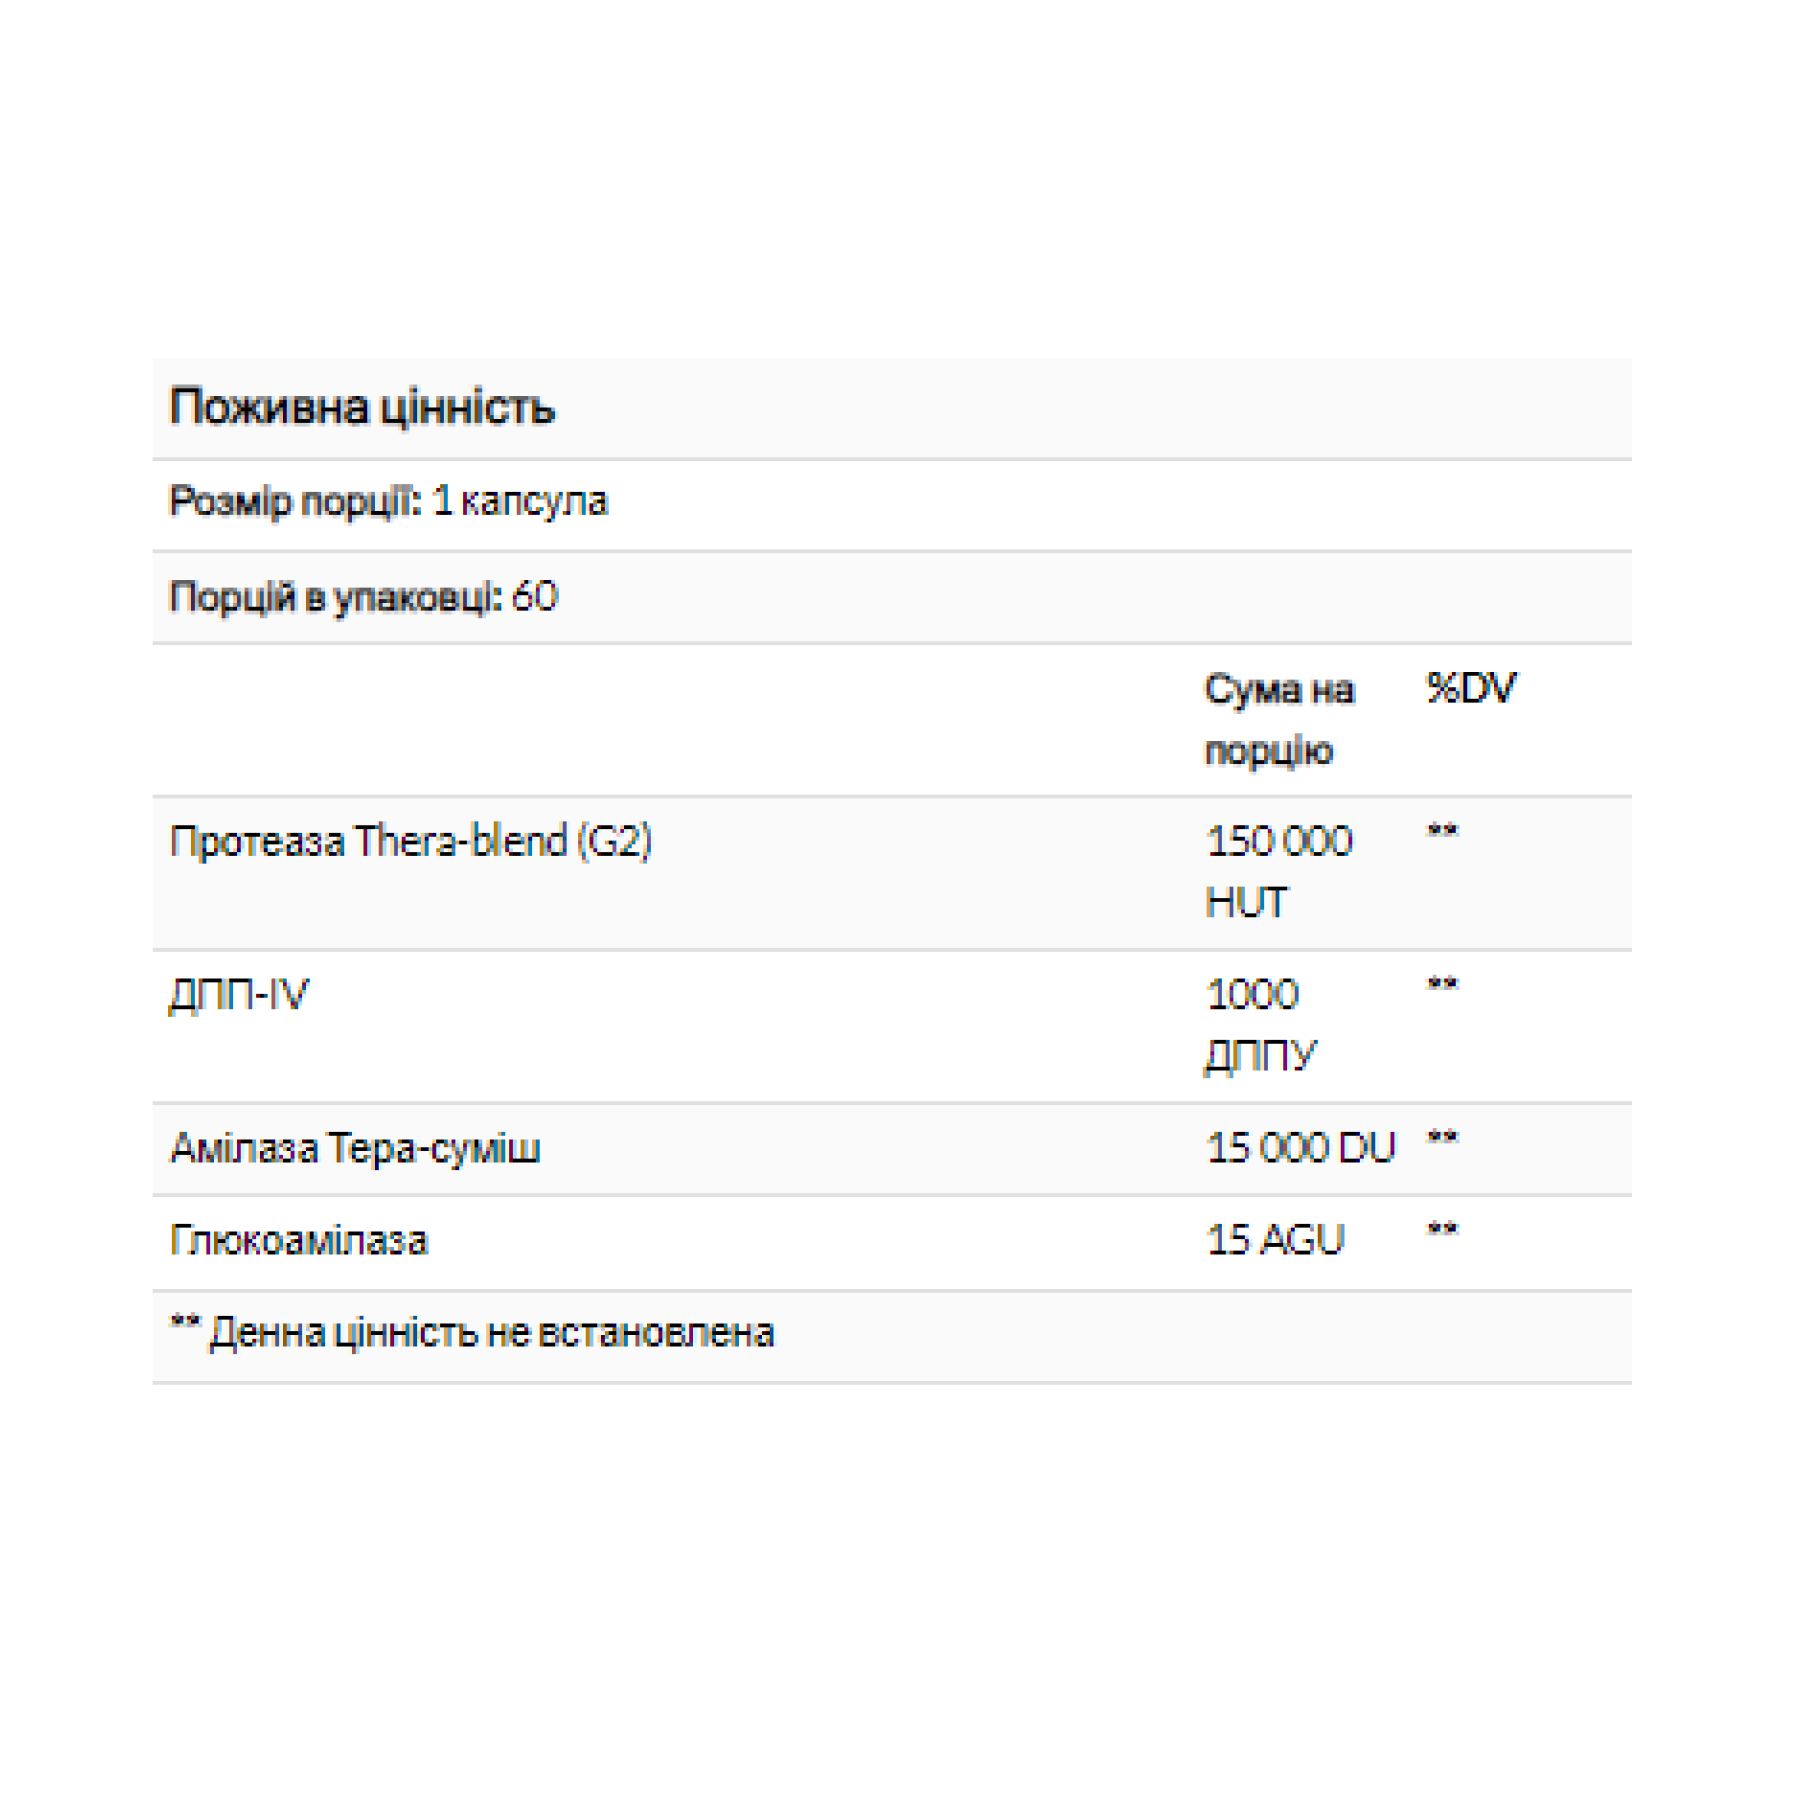1800x1800 pixels.
Task: Click the '150 000 HUT' amount
Action: click(x=1279, y=871)
